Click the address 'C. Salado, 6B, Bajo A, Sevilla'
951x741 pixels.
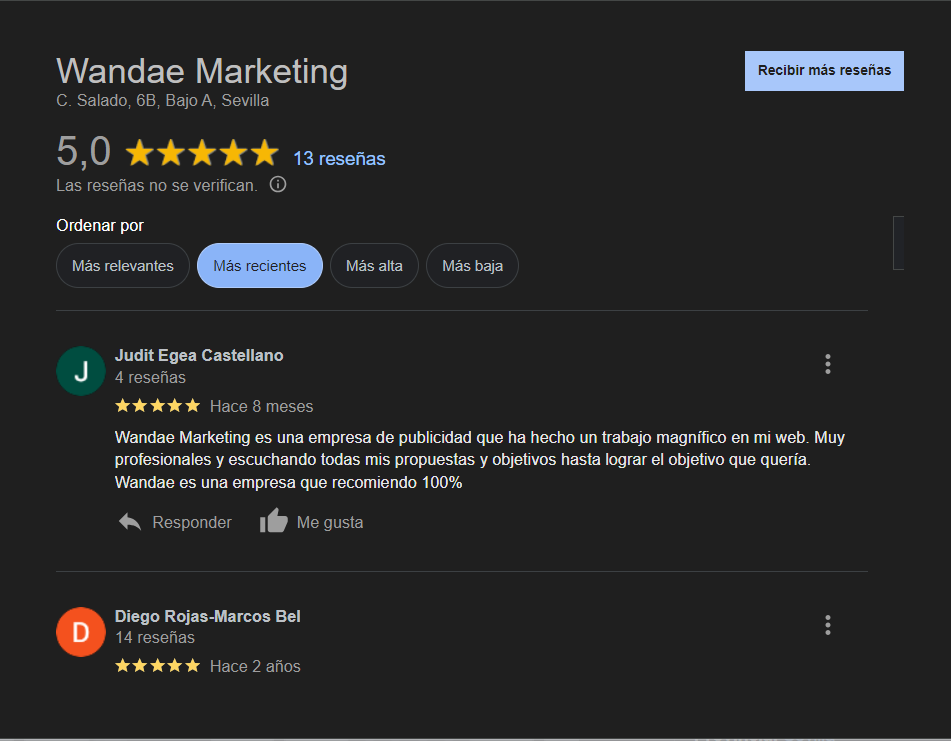point(163,101)
